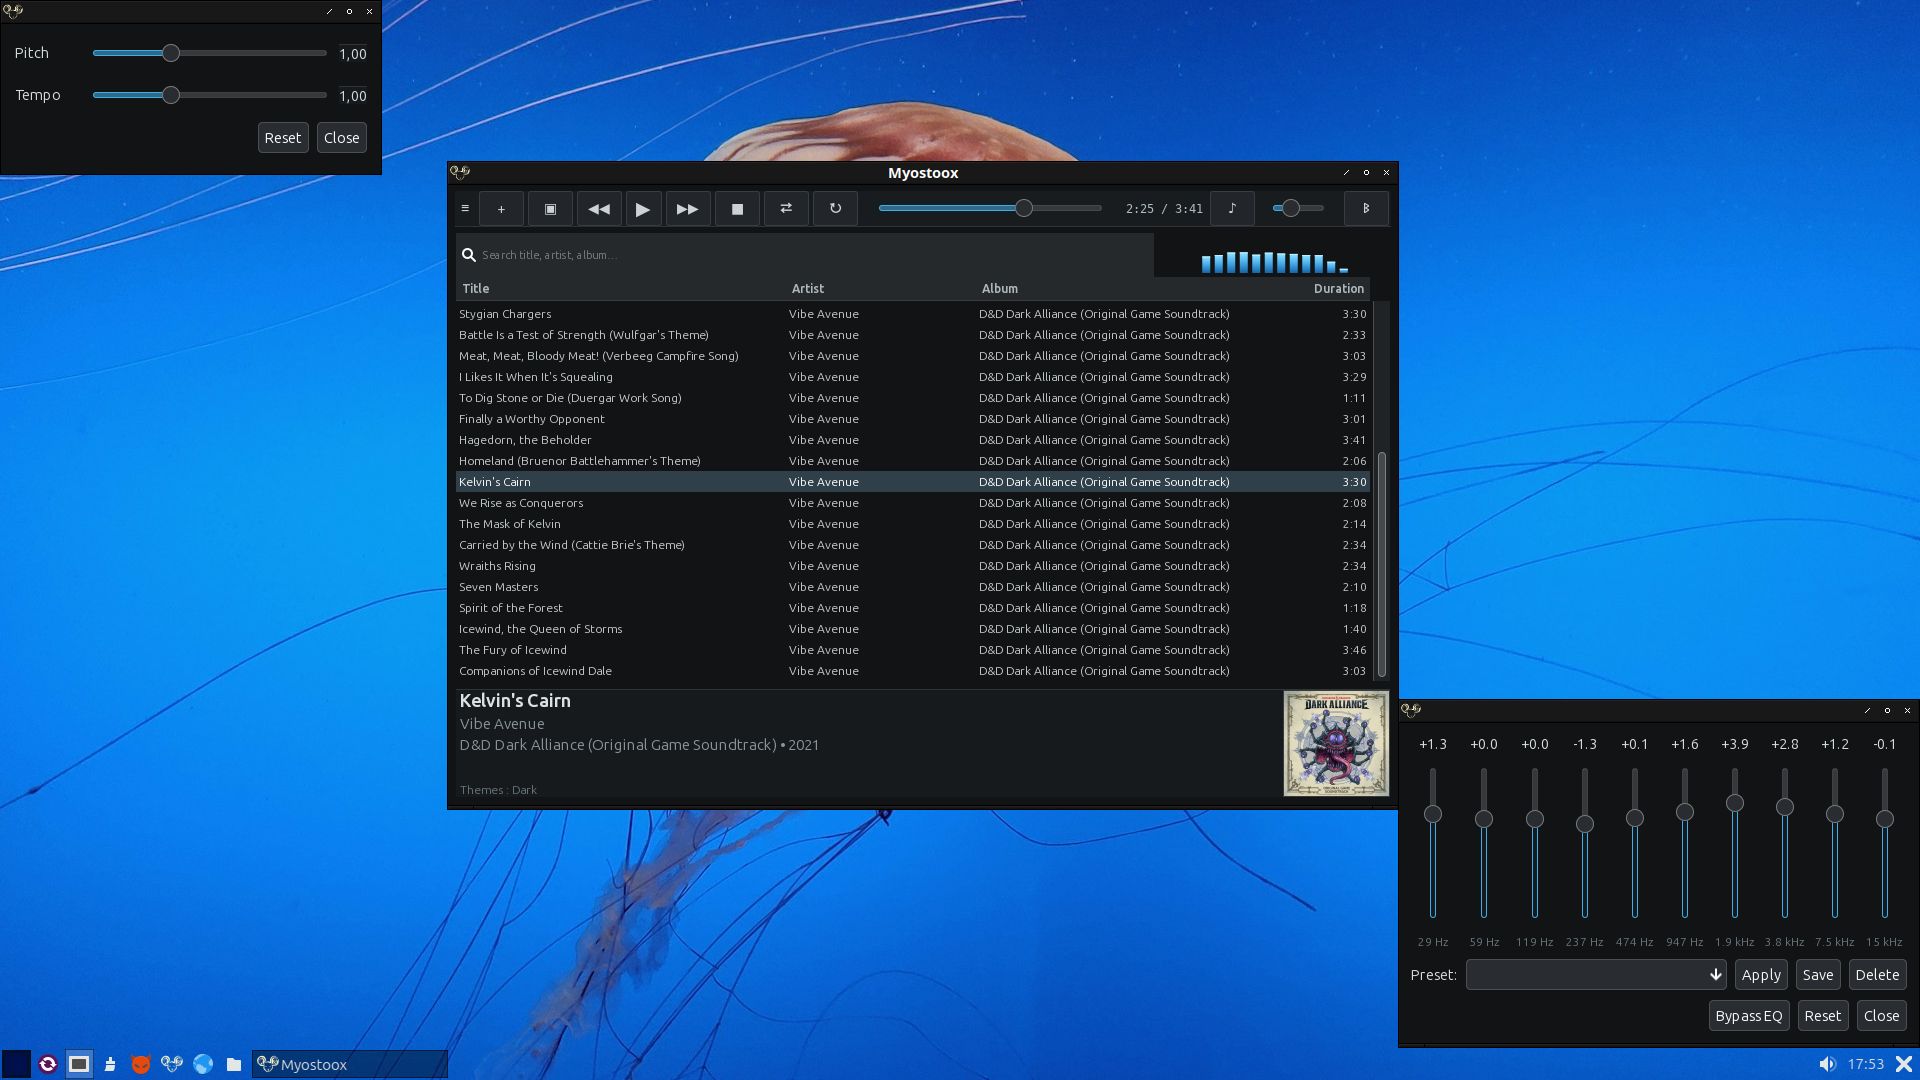Skip to previous track with the rewind button
Image resolution: width=1920 pixels, height=1080 pixels.
(x=599, y=209)
